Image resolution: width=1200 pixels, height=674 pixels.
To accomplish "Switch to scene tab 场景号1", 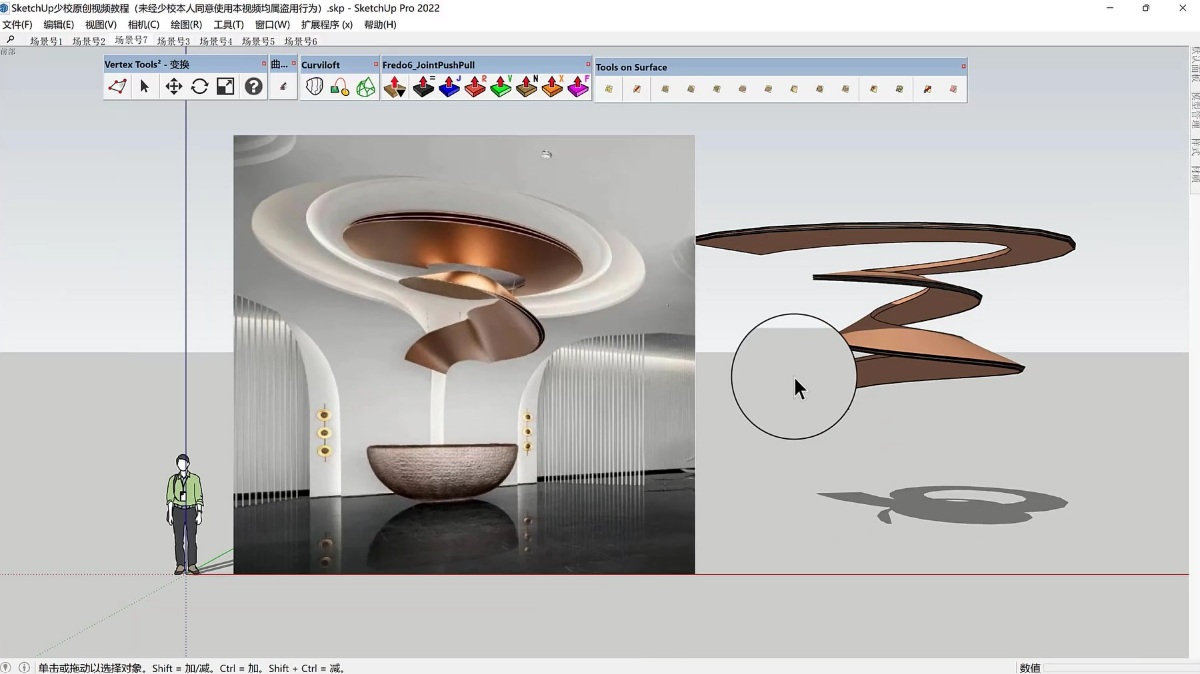I will click(46, 42).
